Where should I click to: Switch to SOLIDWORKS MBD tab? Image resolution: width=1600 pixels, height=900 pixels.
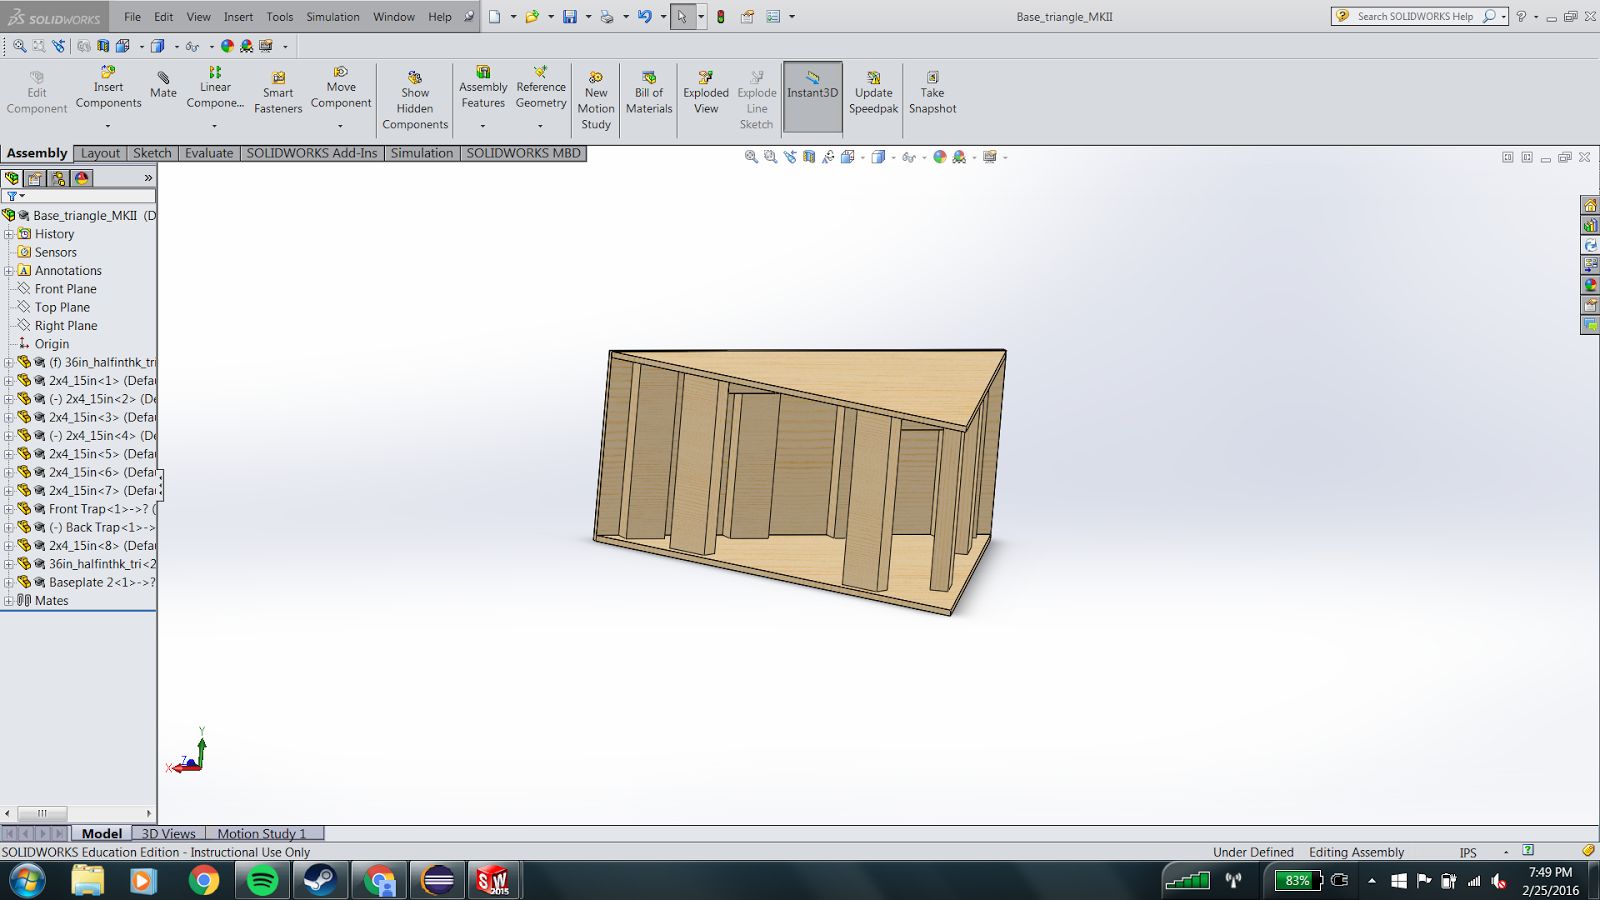523,153
